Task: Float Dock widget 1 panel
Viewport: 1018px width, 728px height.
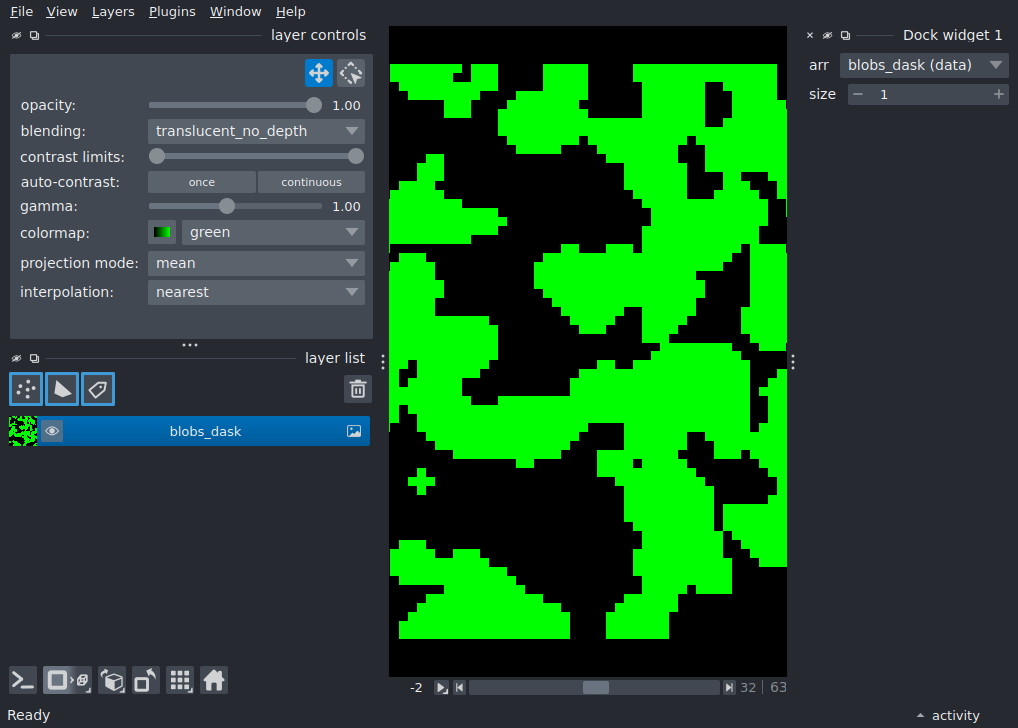Action: click(845, 35)
